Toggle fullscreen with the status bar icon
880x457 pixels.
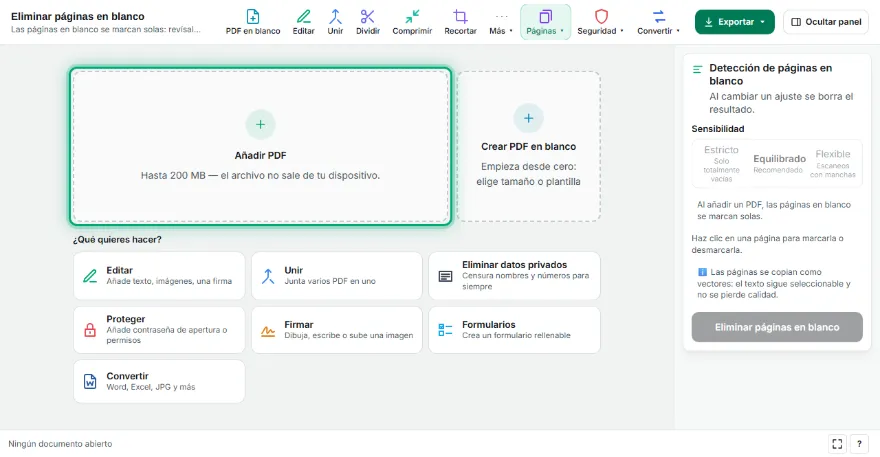click(x=837, y=444)
